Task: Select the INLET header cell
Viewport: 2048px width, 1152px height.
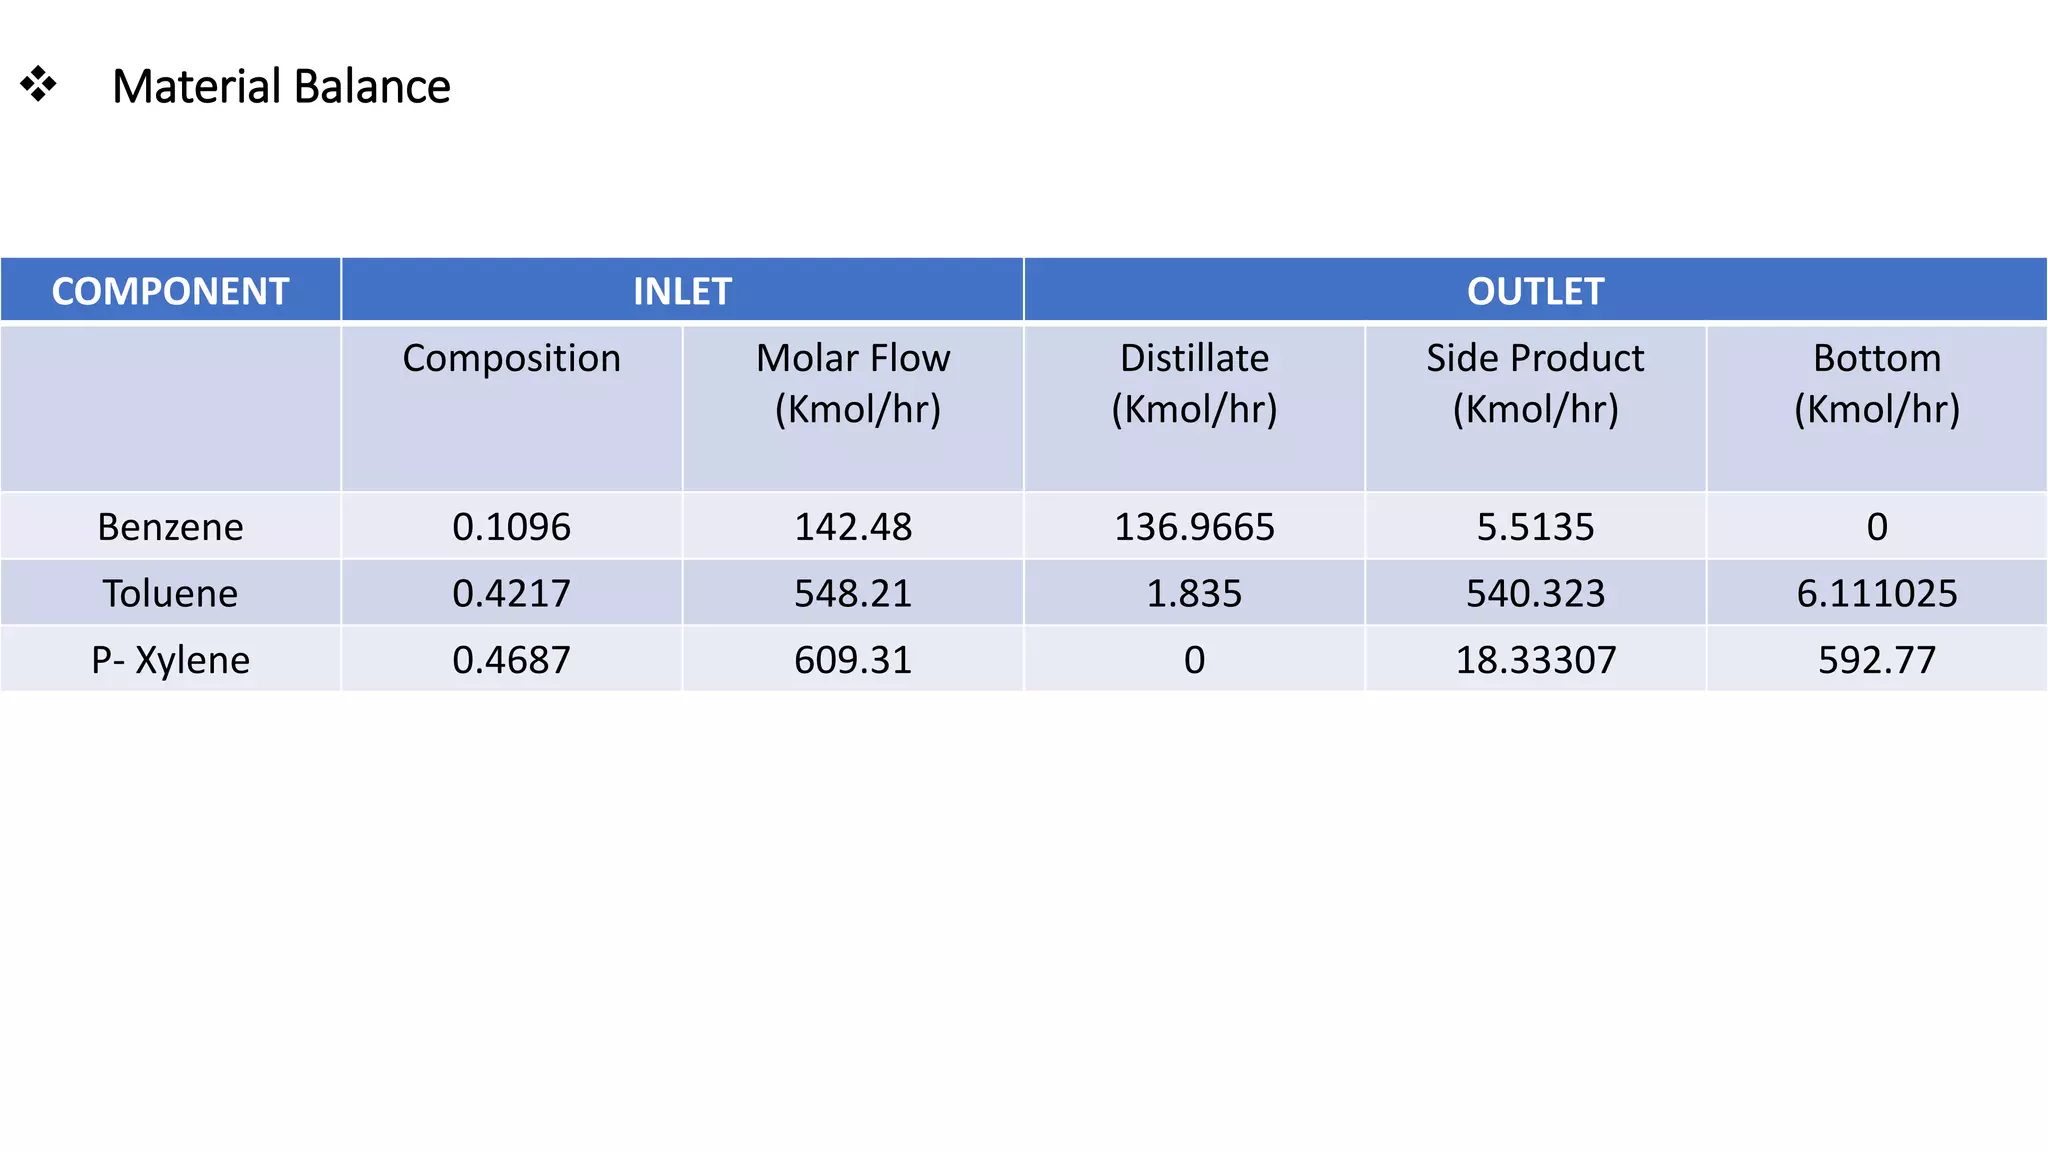Action: (682, 291)
